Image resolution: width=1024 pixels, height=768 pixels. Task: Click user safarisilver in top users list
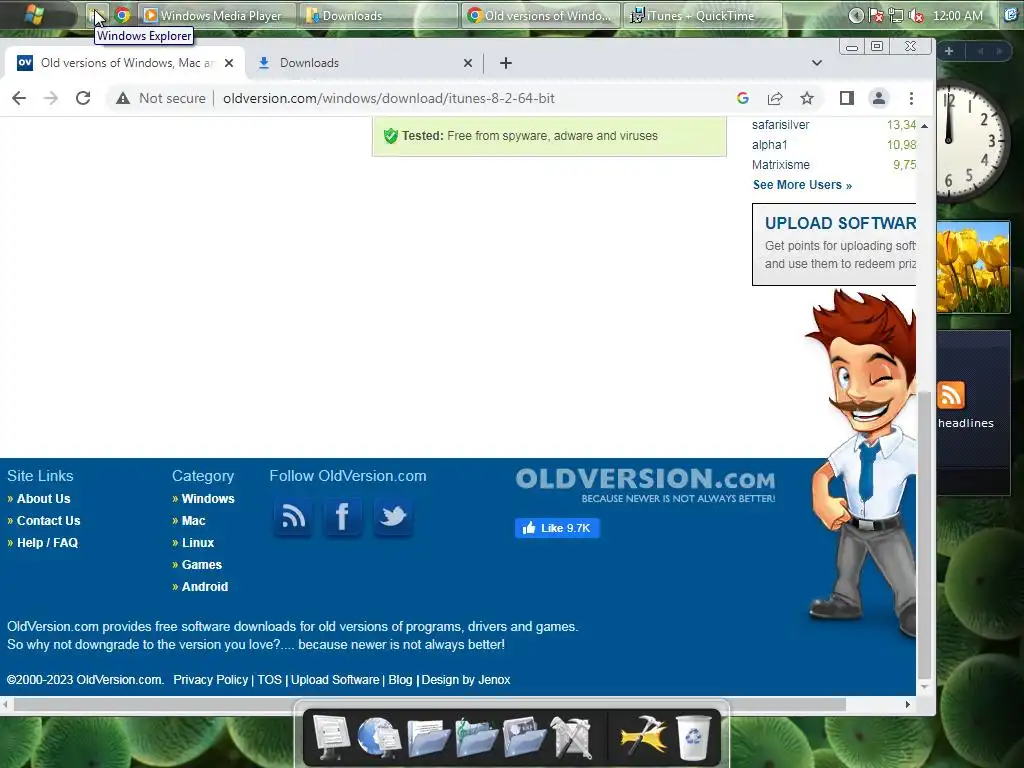tap(780, 125)
